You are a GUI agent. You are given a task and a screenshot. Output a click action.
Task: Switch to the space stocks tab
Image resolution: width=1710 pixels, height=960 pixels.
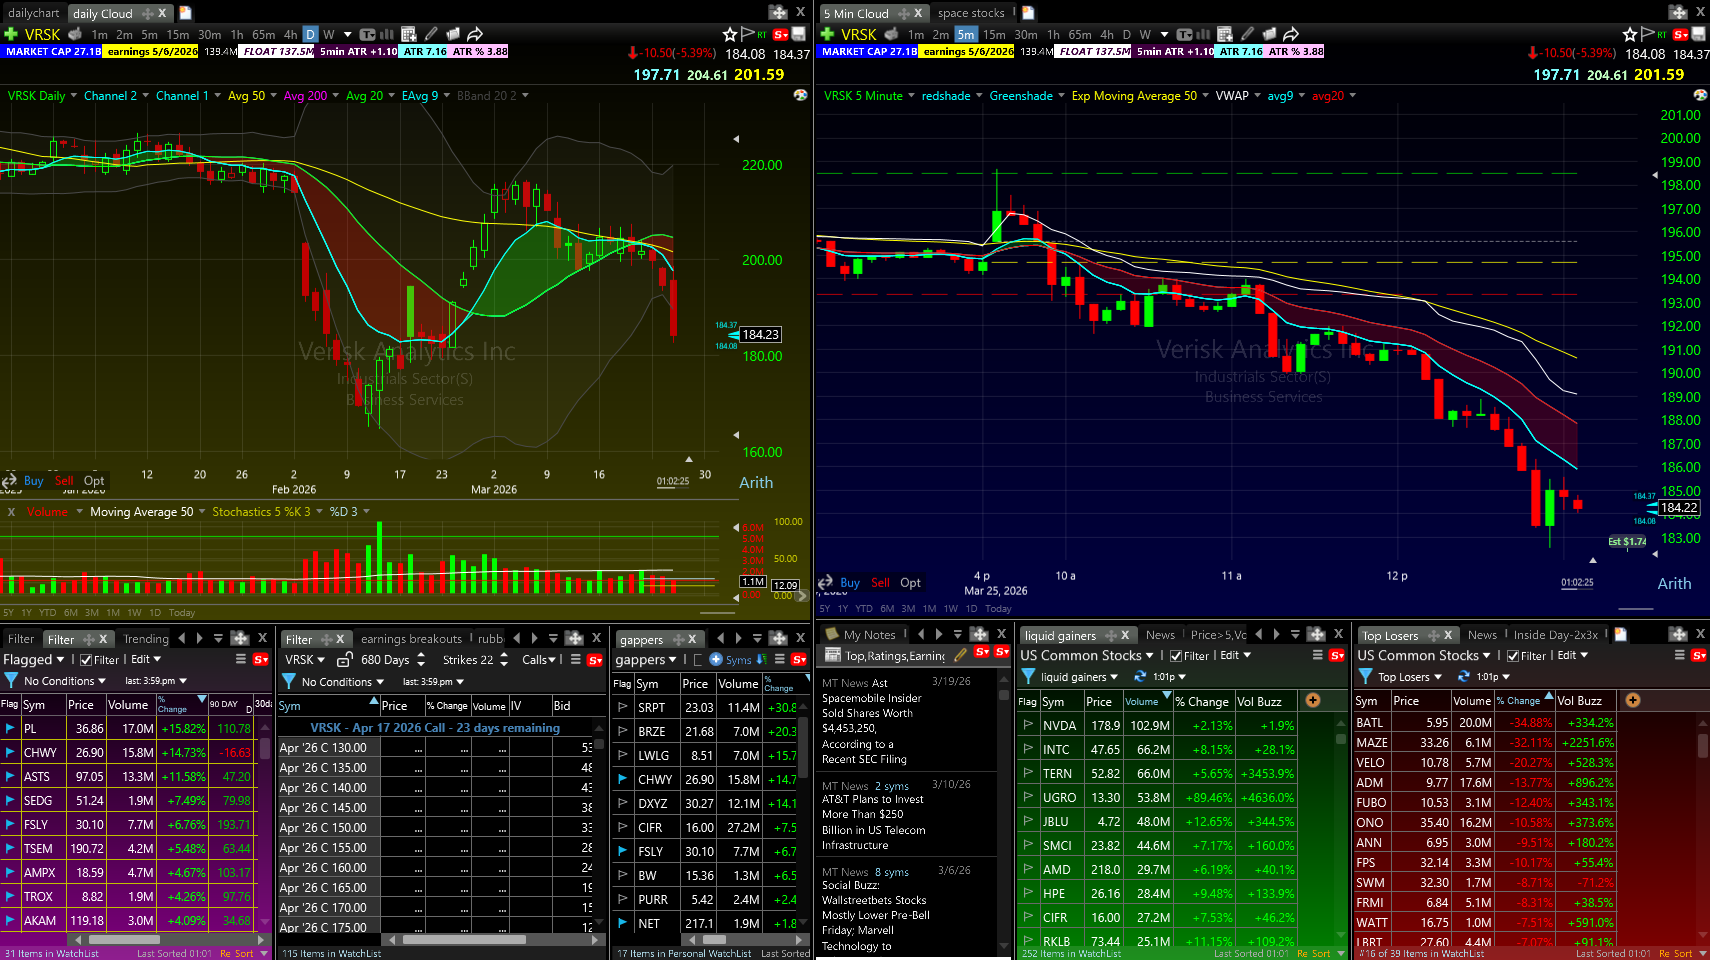pyautogui.click(x=970, y=13)
